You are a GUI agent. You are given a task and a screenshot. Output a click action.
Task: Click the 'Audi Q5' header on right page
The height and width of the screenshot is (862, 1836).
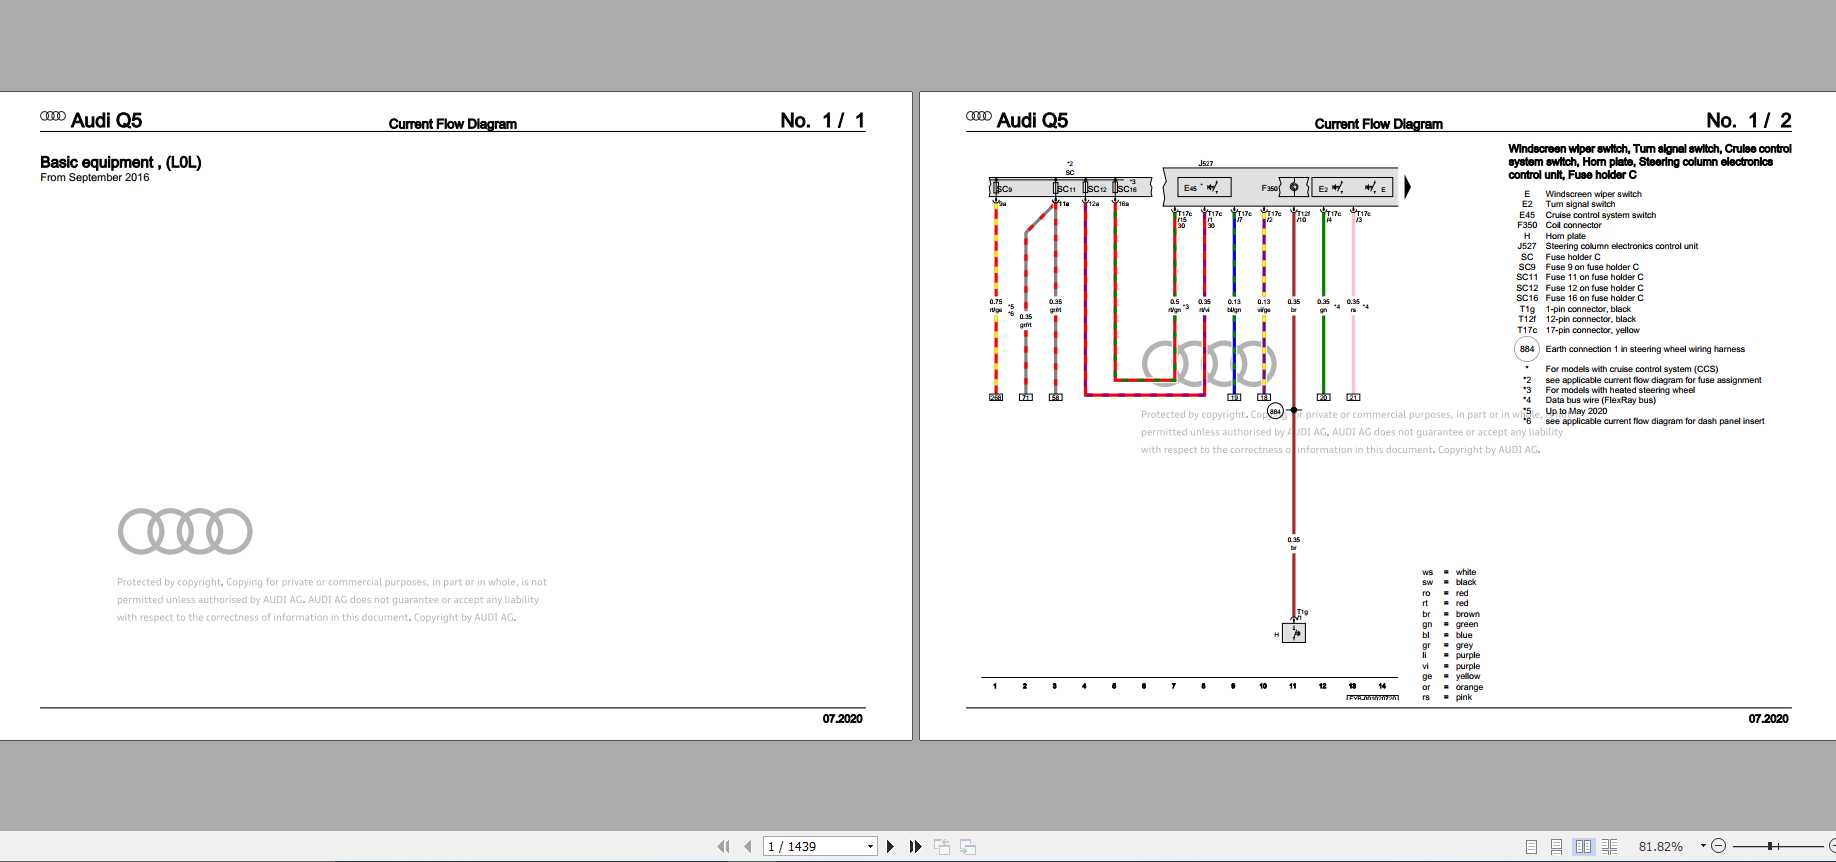click(1032, 120)
